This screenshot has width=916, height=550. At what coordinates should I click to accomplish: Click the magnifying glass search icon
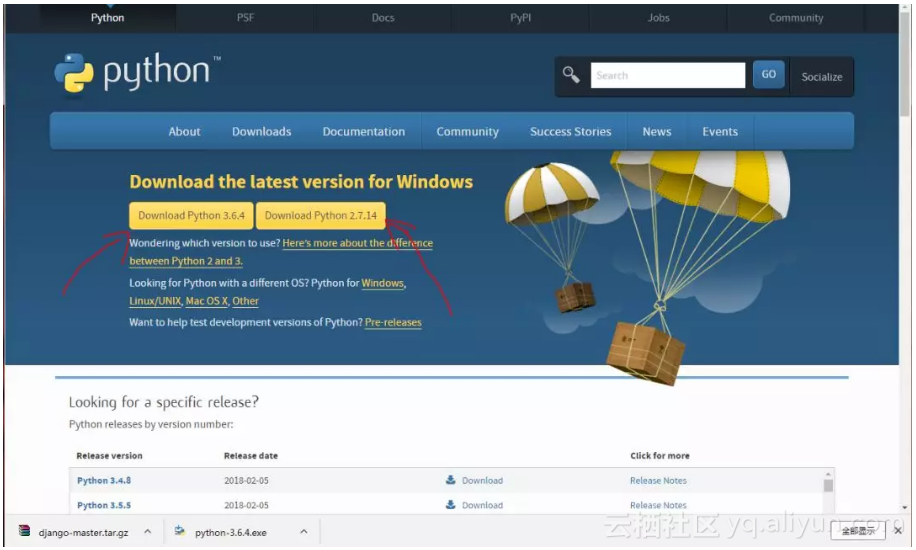pyautogui.click(x=571, y=75)
